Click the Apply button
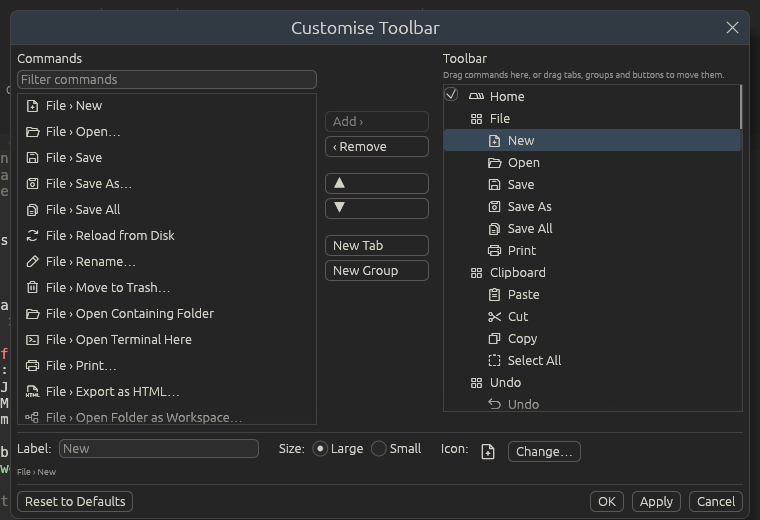This screenshot has height=520, width=760. pyautogui.click(x=656, y=502)
